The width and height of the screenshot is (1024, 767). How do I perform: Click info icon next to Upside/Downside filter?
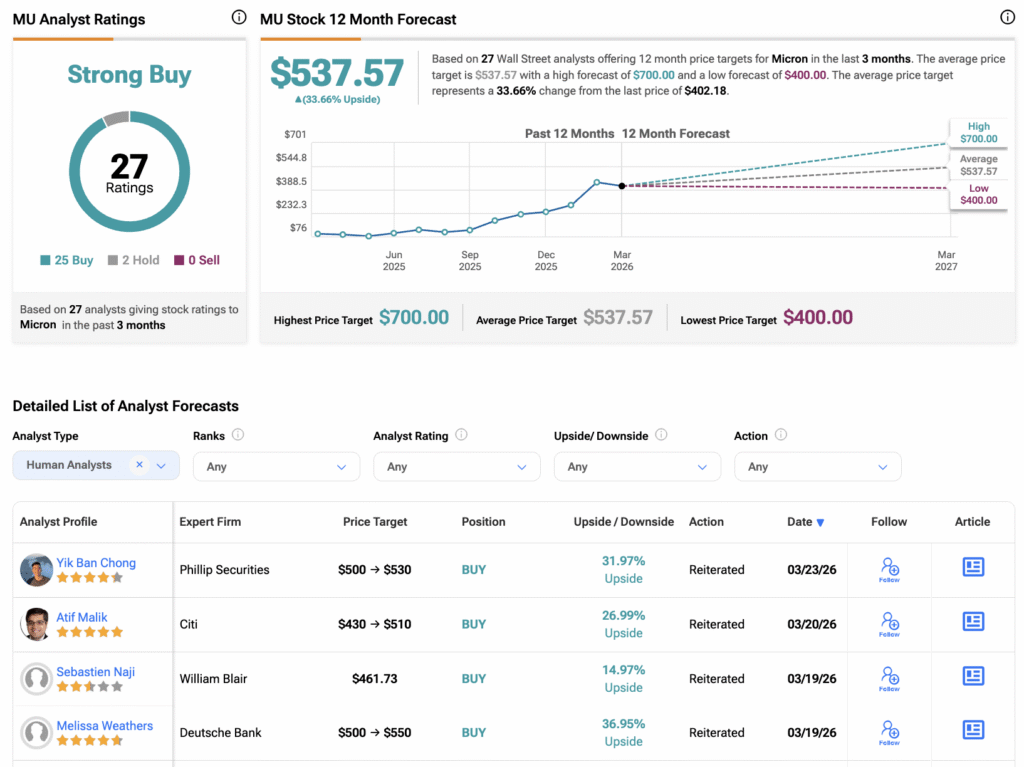pyautogui.click(x=661, y=435)
